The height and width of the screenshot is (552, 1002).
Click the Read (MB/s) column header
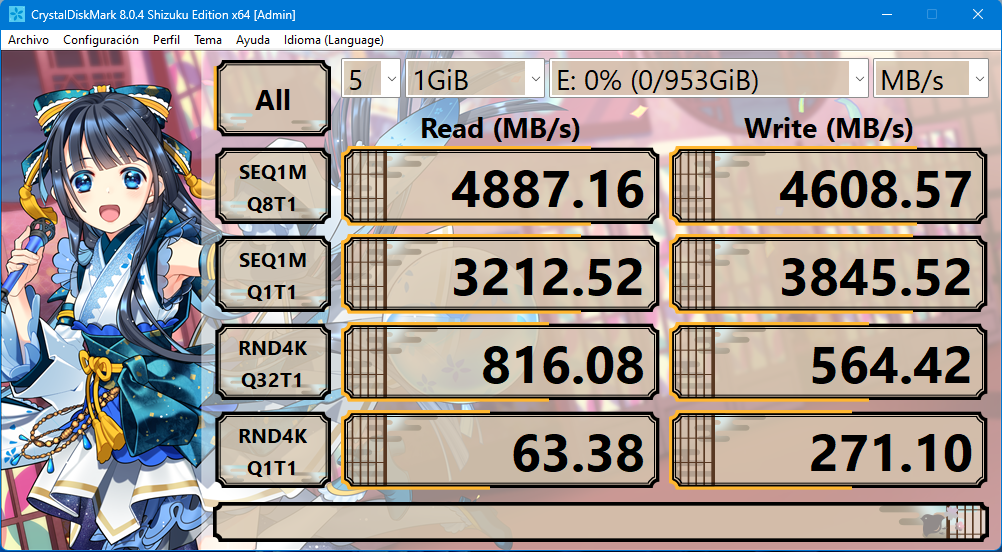(x=500, y=128)
